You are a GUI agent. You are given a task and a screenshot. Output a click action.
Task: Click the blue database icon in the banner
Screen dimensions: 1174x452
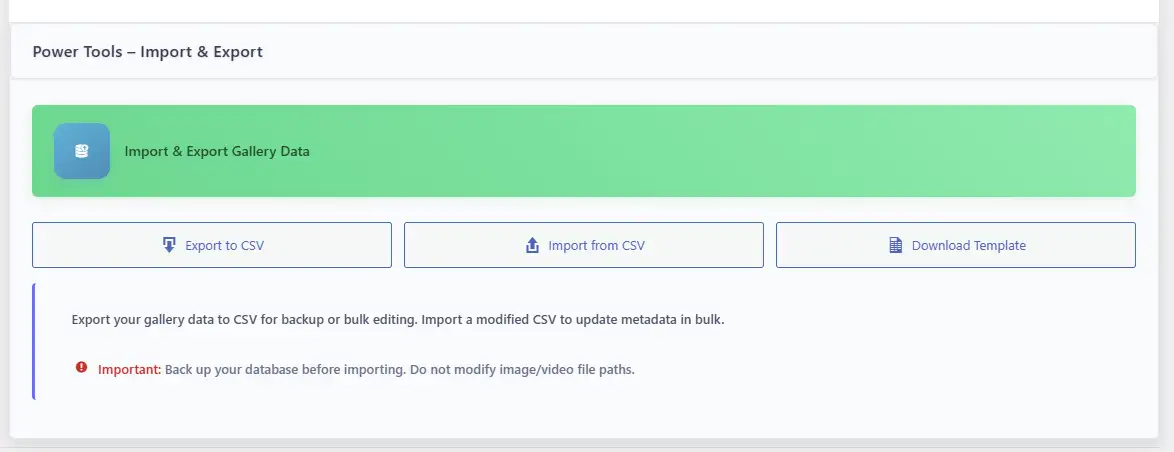click(82, 151)
